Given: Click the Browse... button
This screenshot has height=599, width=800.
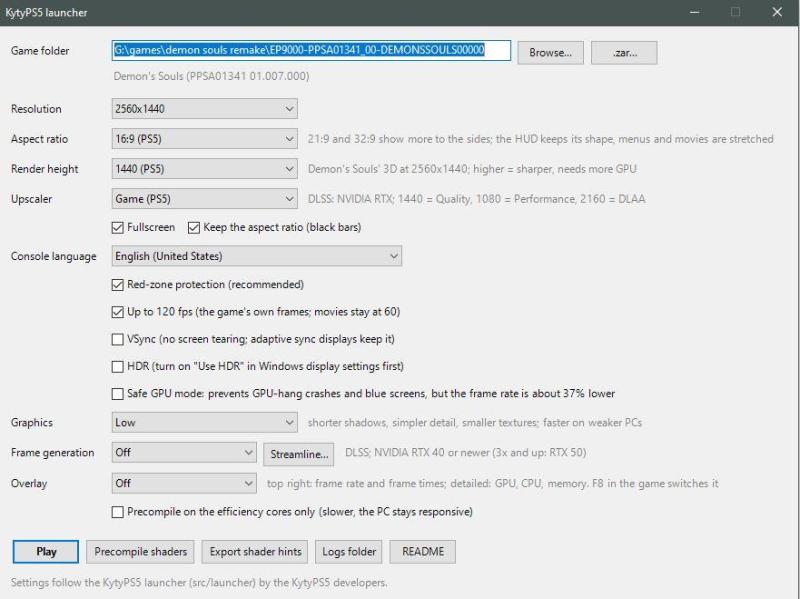Looking at the screenshot, I should coord(550,53).
